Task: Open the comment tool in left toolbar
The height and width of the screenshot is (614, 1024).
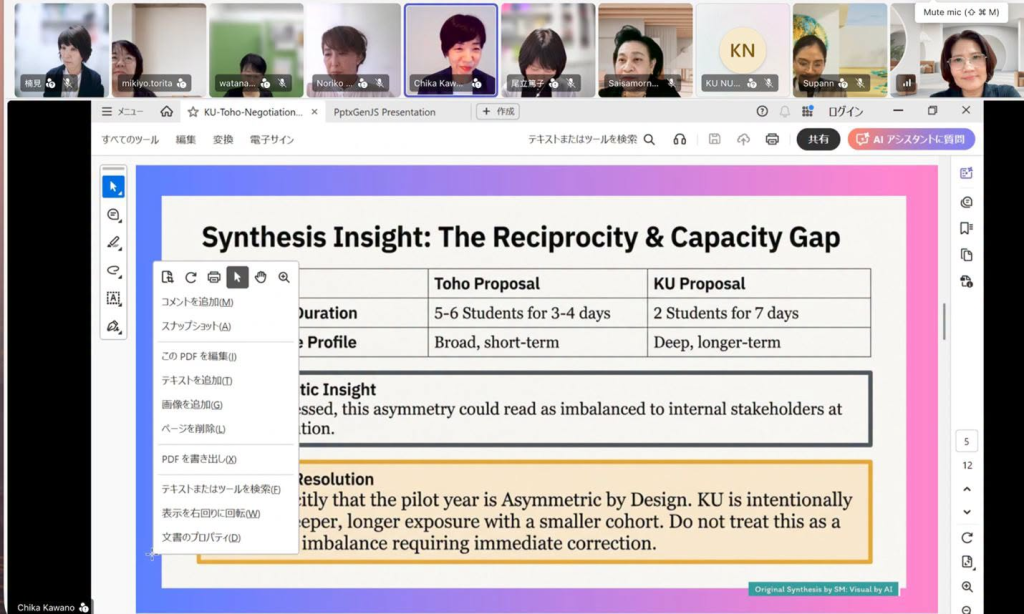Action: point(113,215)
